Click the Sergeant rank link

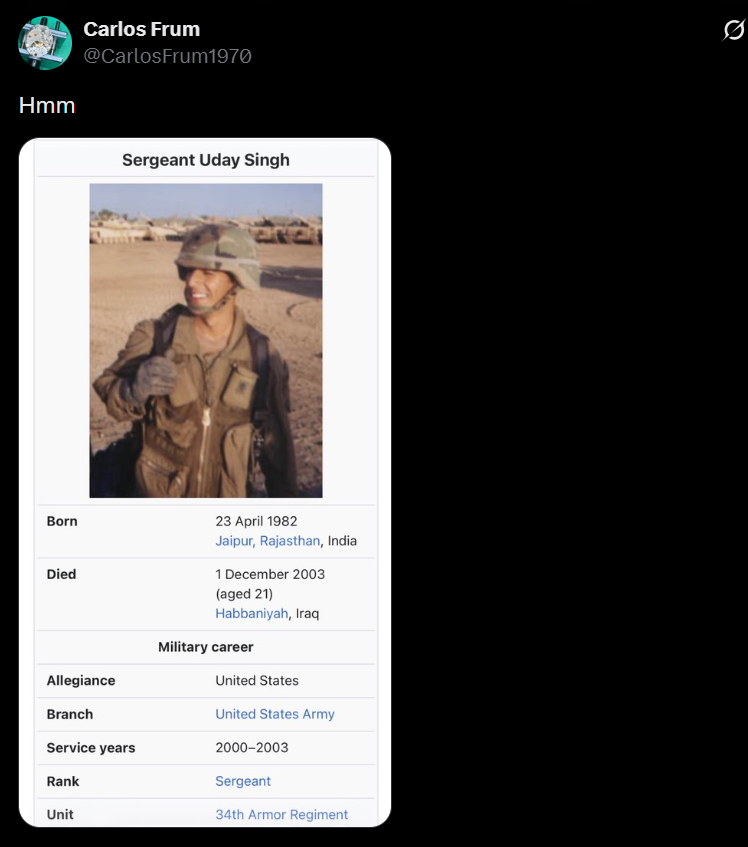point(243,781)
